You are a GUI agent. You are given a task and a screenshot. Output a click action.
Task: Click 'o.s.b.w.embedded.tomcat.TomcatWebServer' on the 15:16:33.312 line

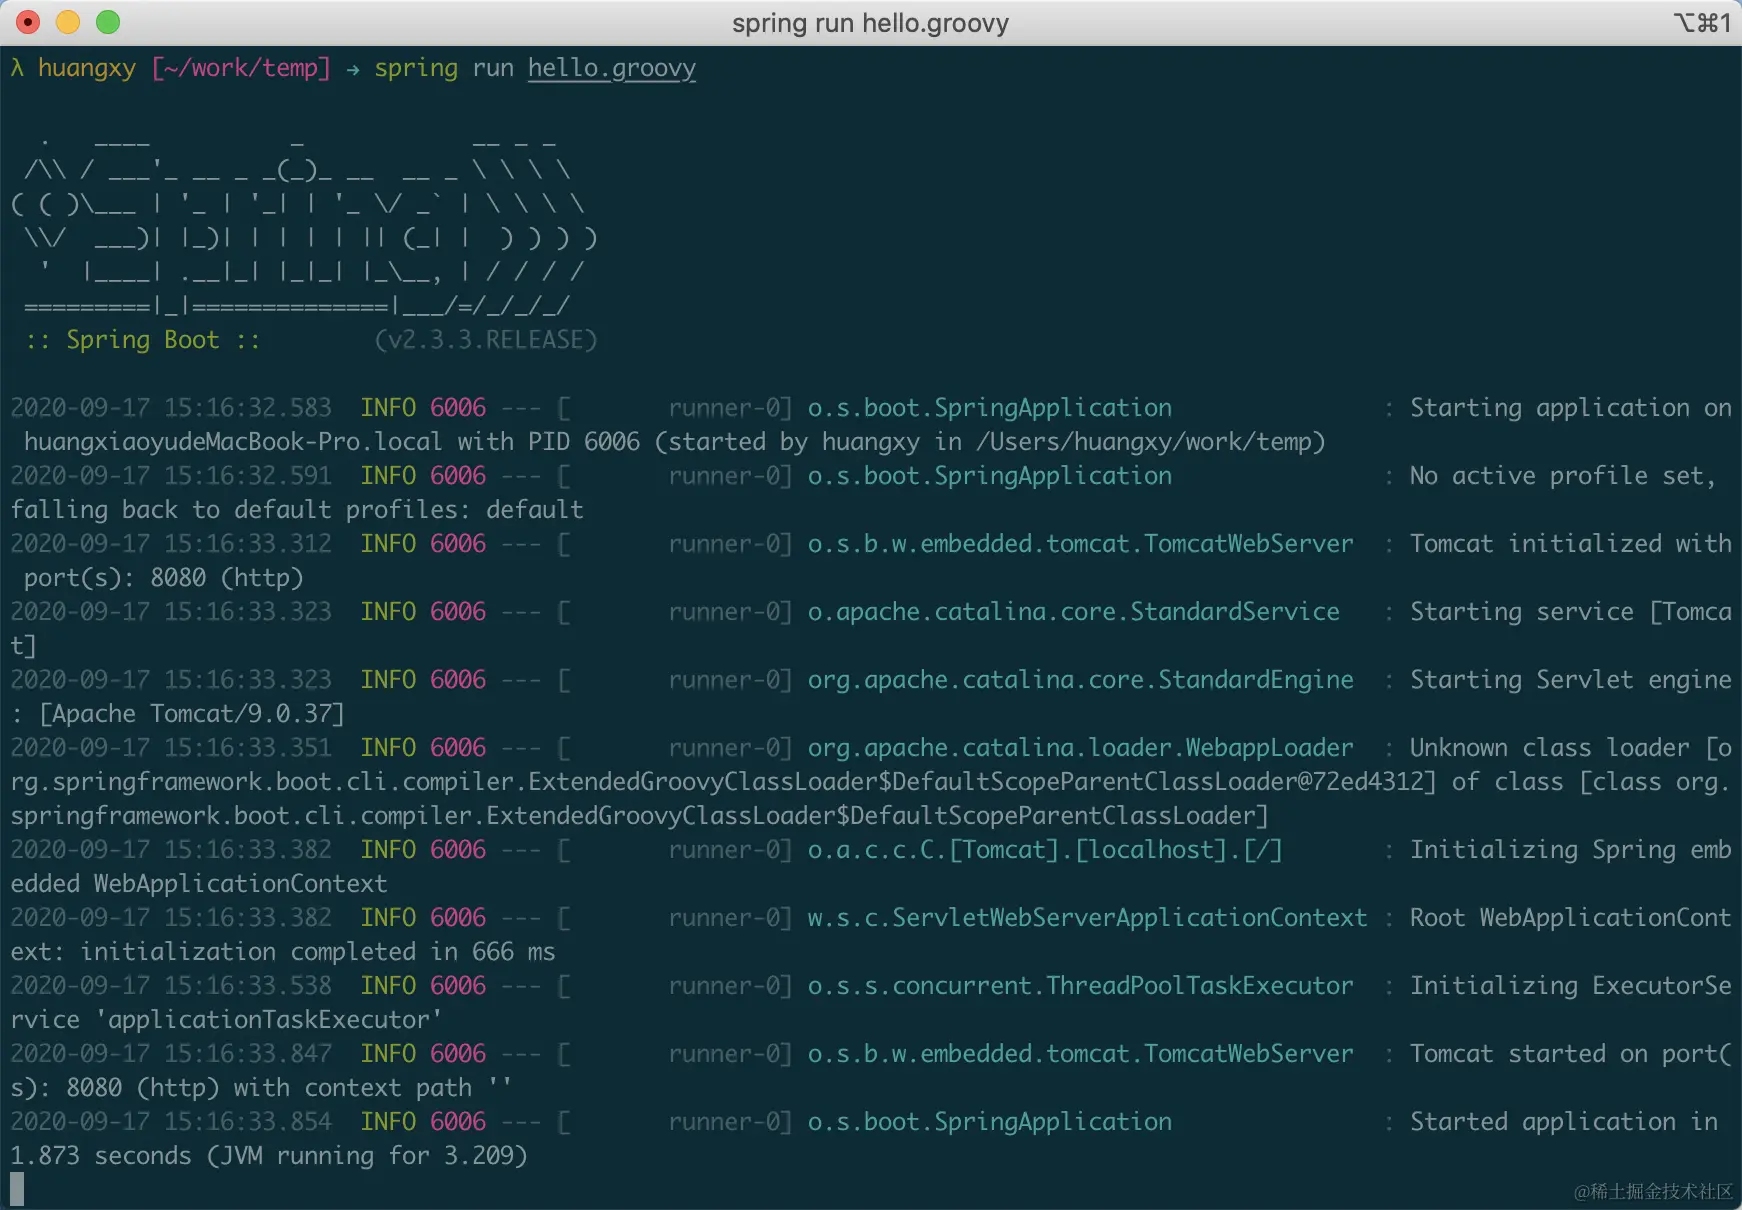point(1081,544)
